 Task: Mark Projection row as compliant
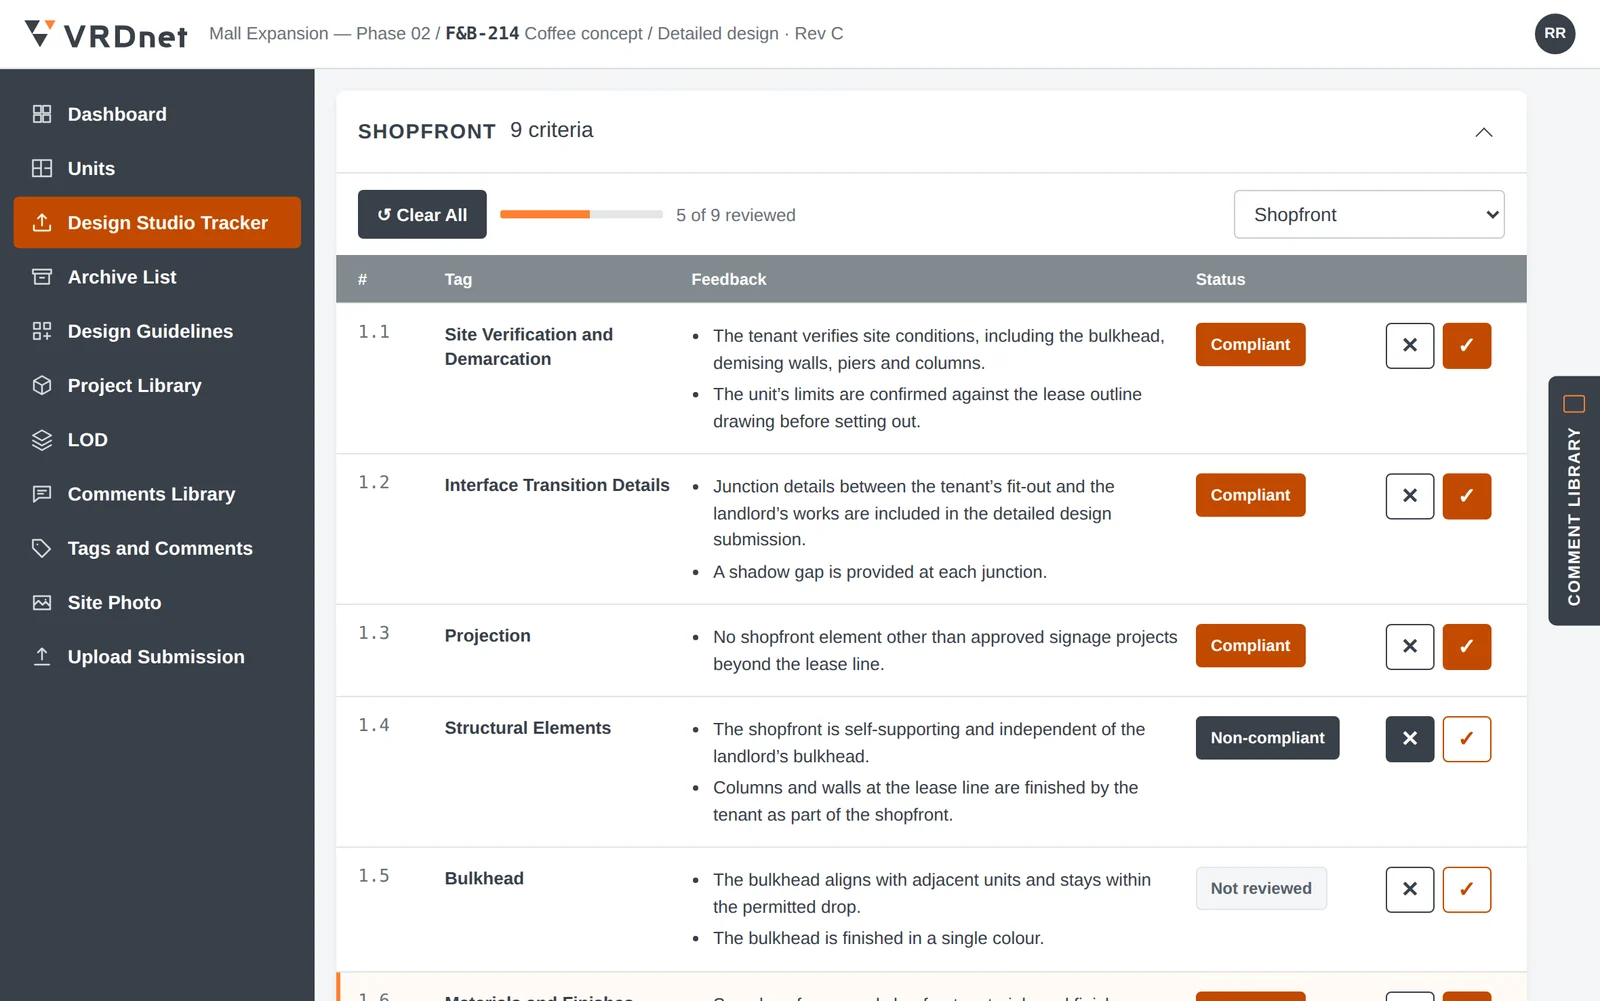[x=1467, y=646]
